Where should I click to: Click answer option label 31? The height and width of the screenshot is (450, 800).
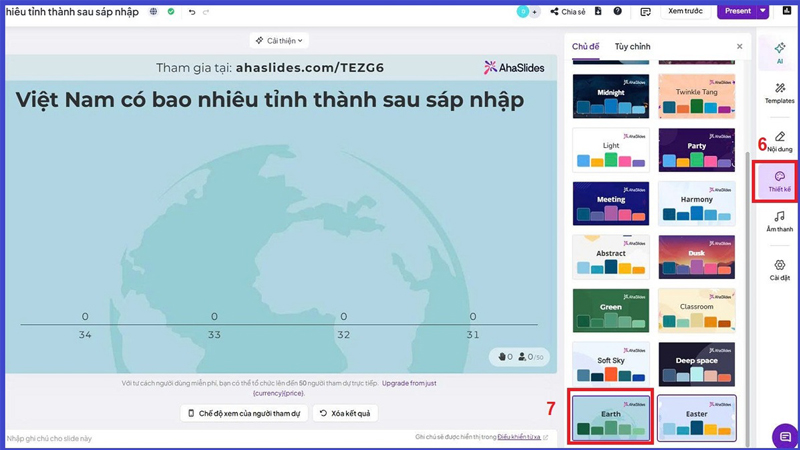[473, 335]
